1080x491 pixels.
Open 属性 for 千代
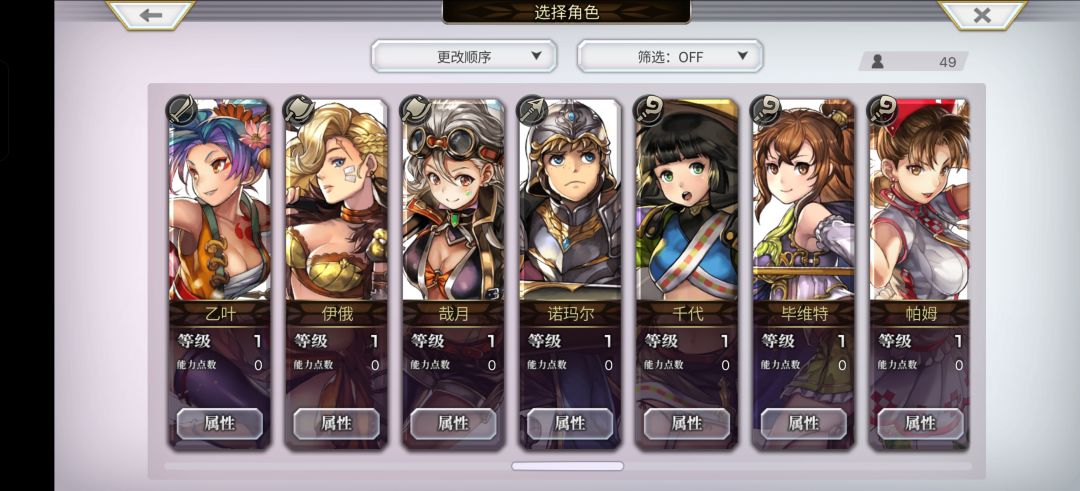687,423
